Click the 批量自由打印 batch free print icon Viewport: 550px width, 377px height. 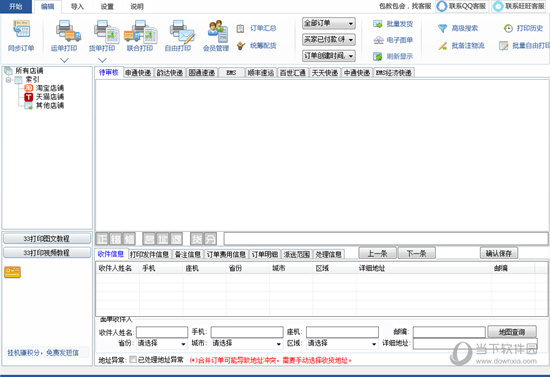click(x=504, y=46)
